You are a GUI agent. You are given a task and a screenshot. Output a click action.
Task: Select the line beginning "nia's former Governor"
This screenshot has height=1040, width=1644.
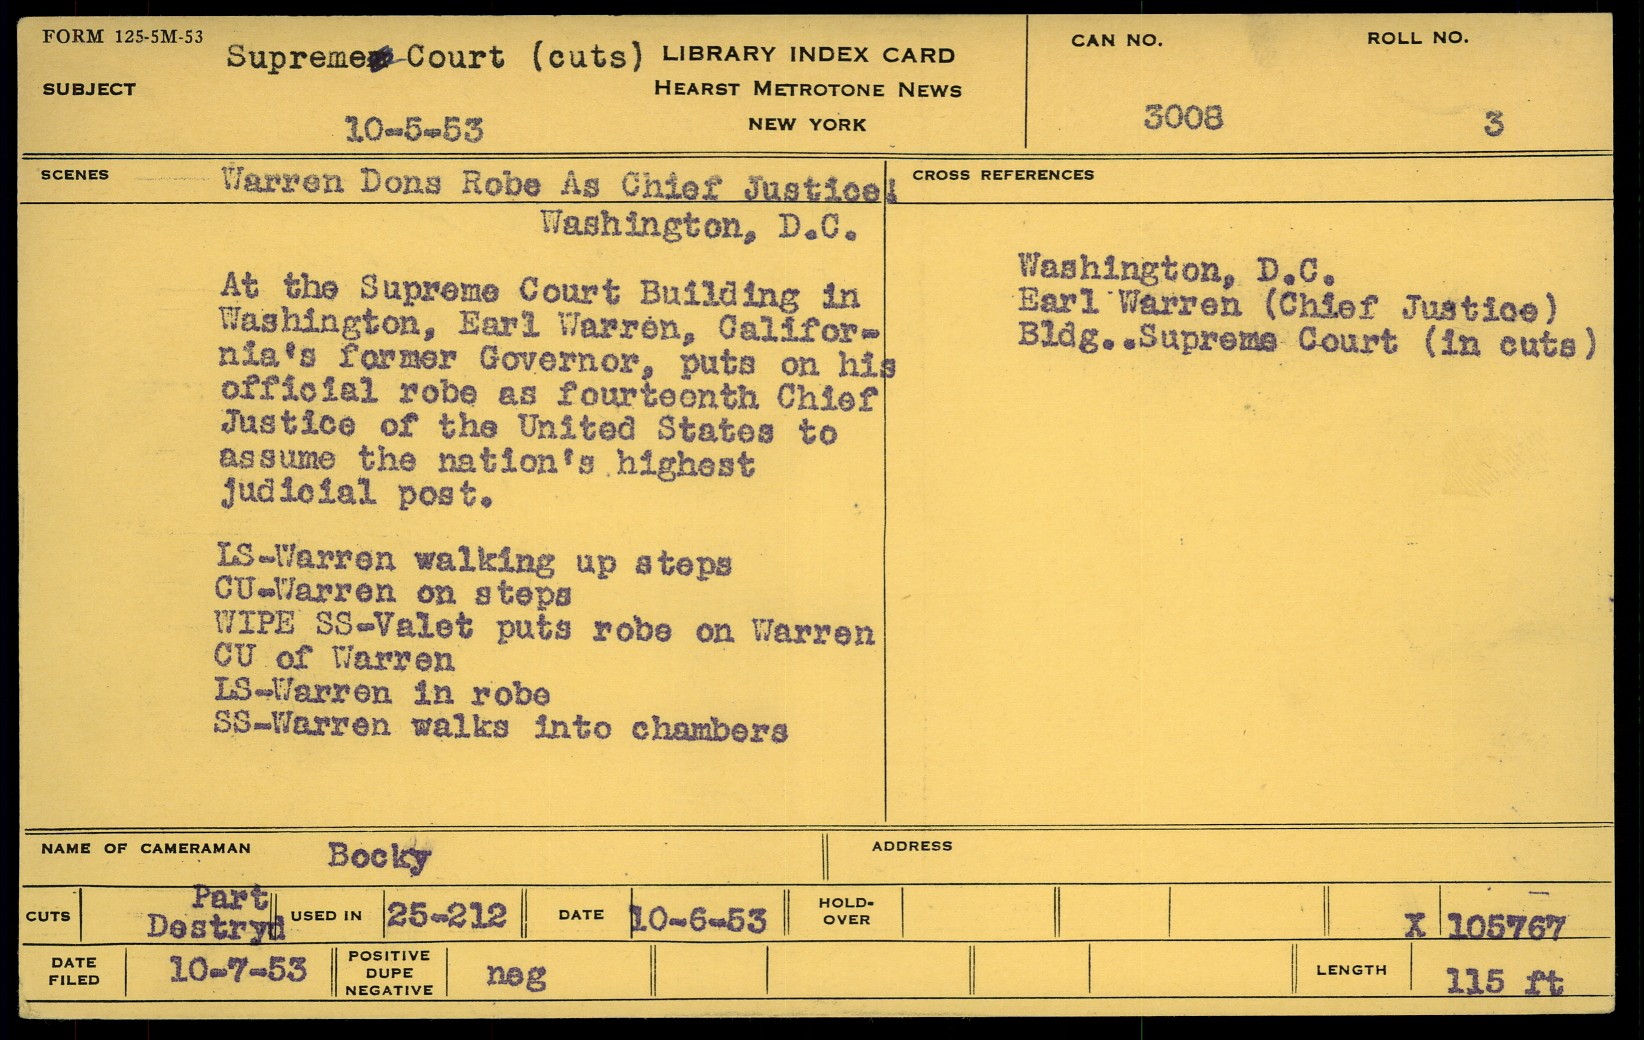pos(557,360)
